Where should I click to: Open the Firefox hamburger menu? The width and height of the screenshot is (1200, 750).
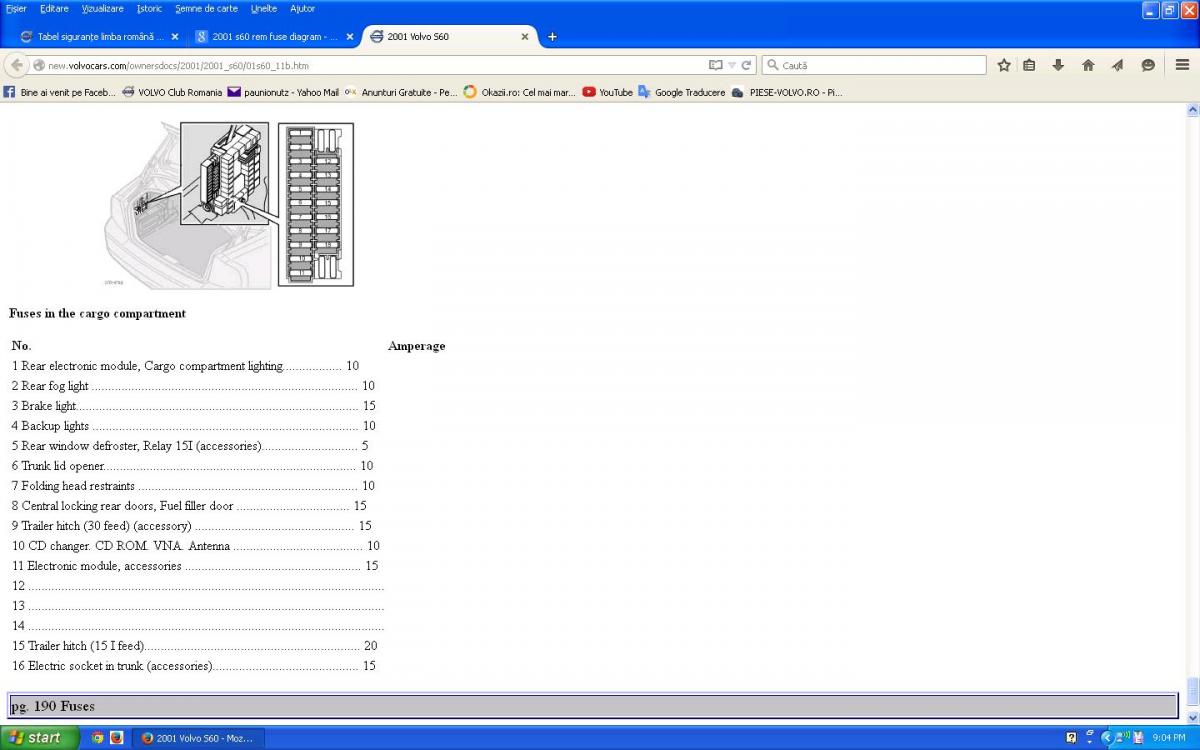coord(1182,65)
